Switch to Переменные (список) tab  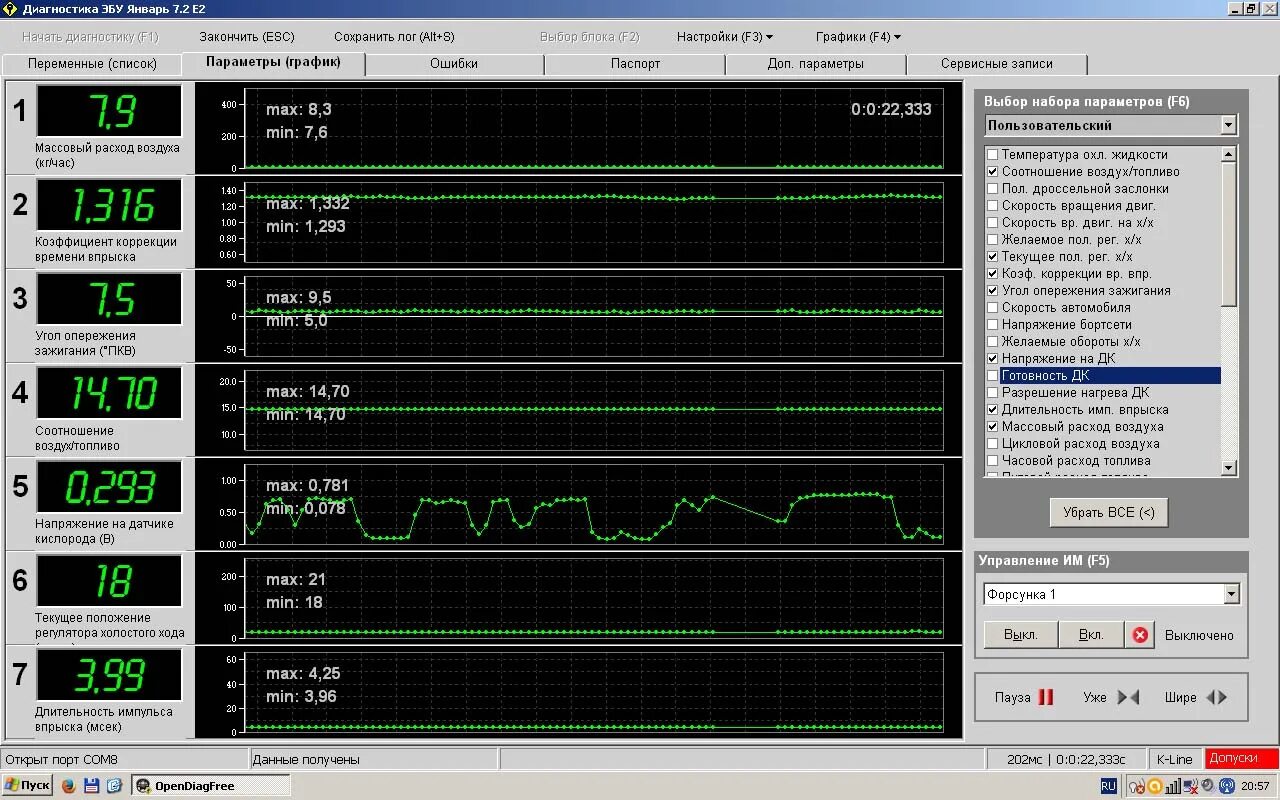92,64
